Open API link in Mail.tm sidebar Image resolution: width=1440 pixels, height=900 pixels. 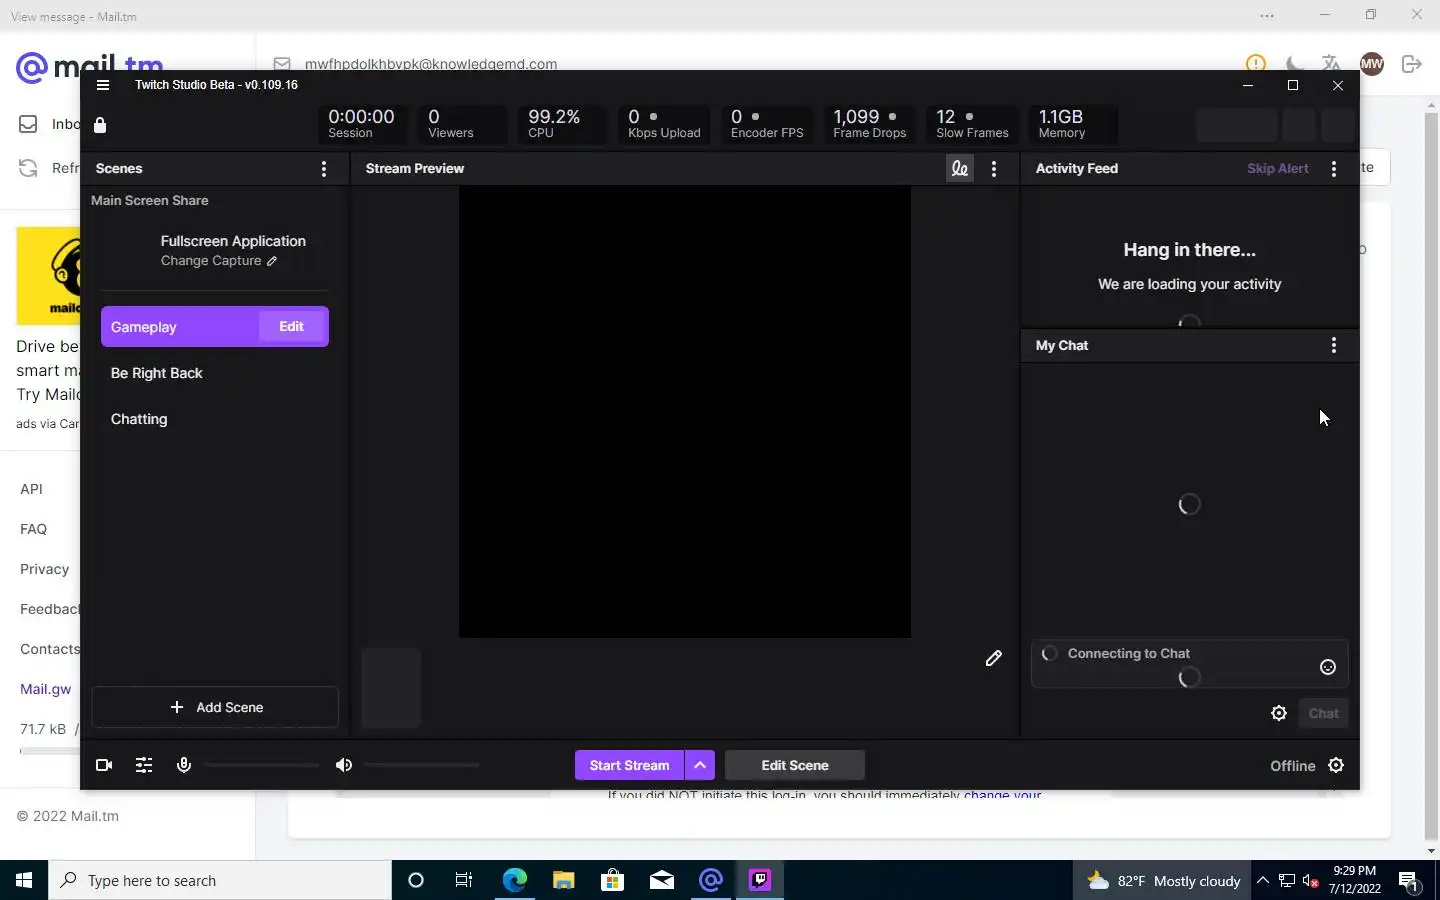point(31,489)
